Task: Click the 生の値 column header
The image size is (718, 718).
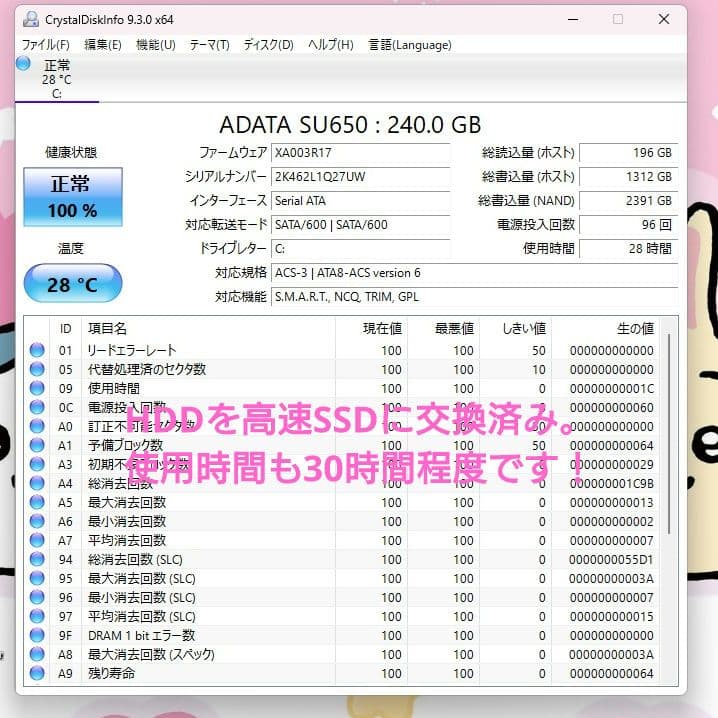Action: point(606,328)
